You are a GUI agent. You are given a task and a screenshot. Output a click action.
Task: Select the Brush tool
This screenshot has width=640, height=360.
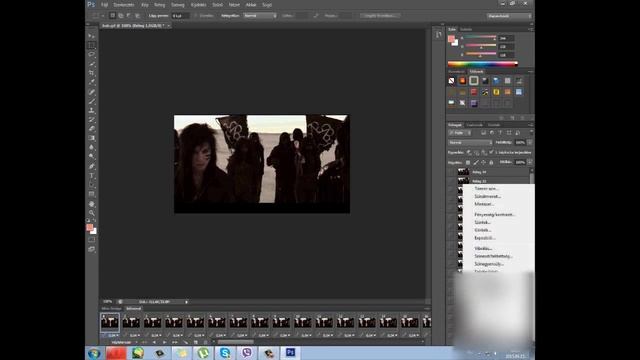pyautogui.click(x=91, y=101)
